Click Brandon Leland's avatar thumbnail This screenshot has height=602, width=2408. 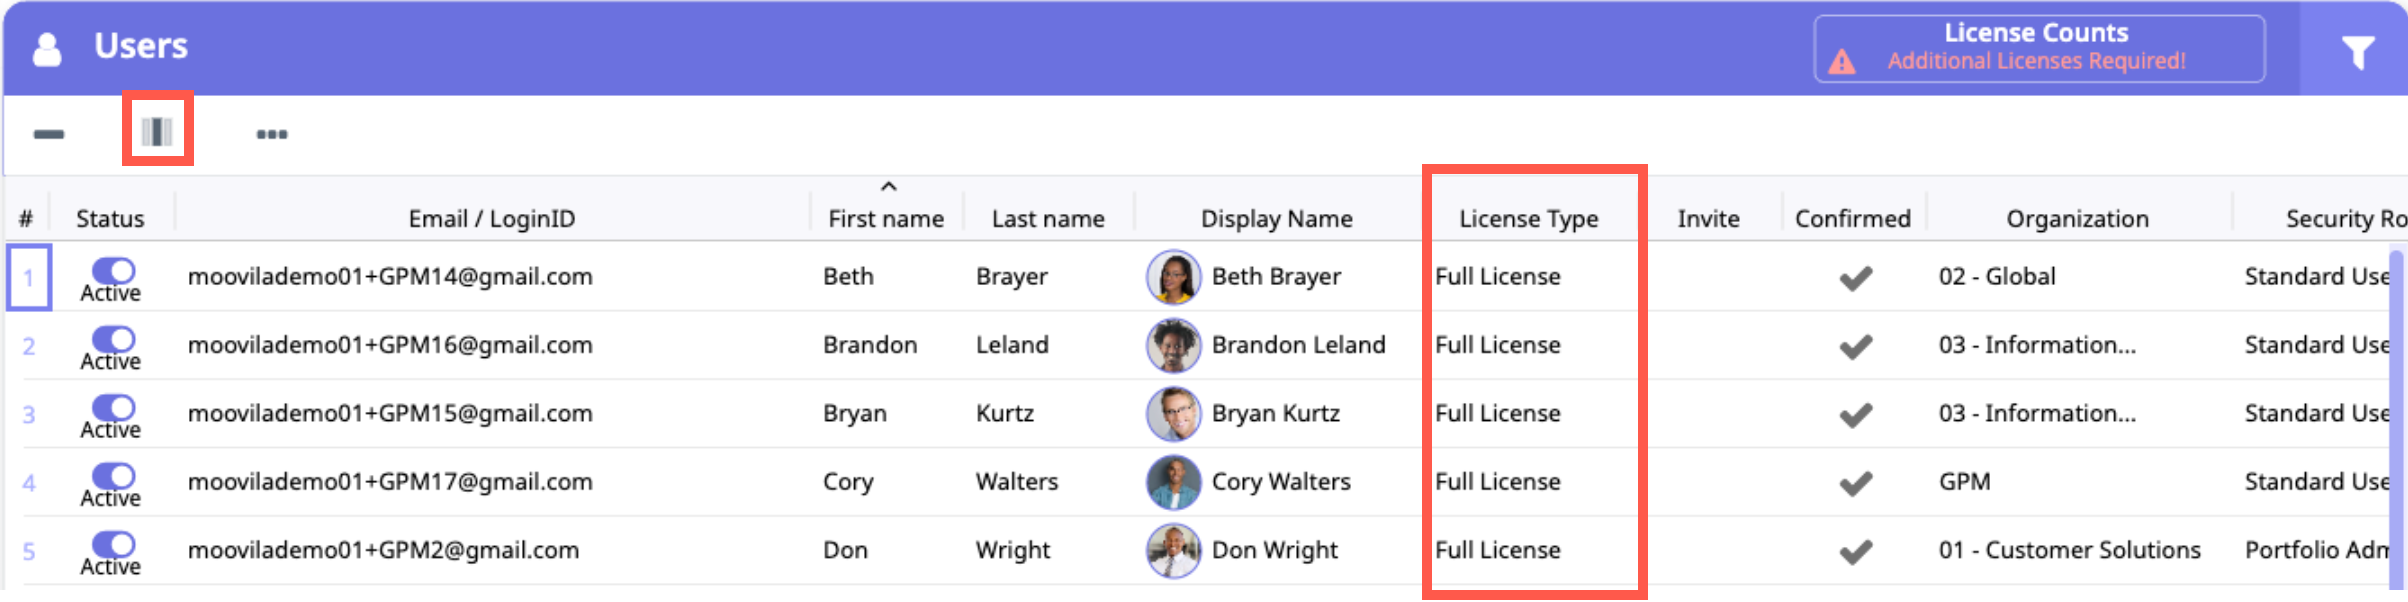click(x=1173, y=345)
